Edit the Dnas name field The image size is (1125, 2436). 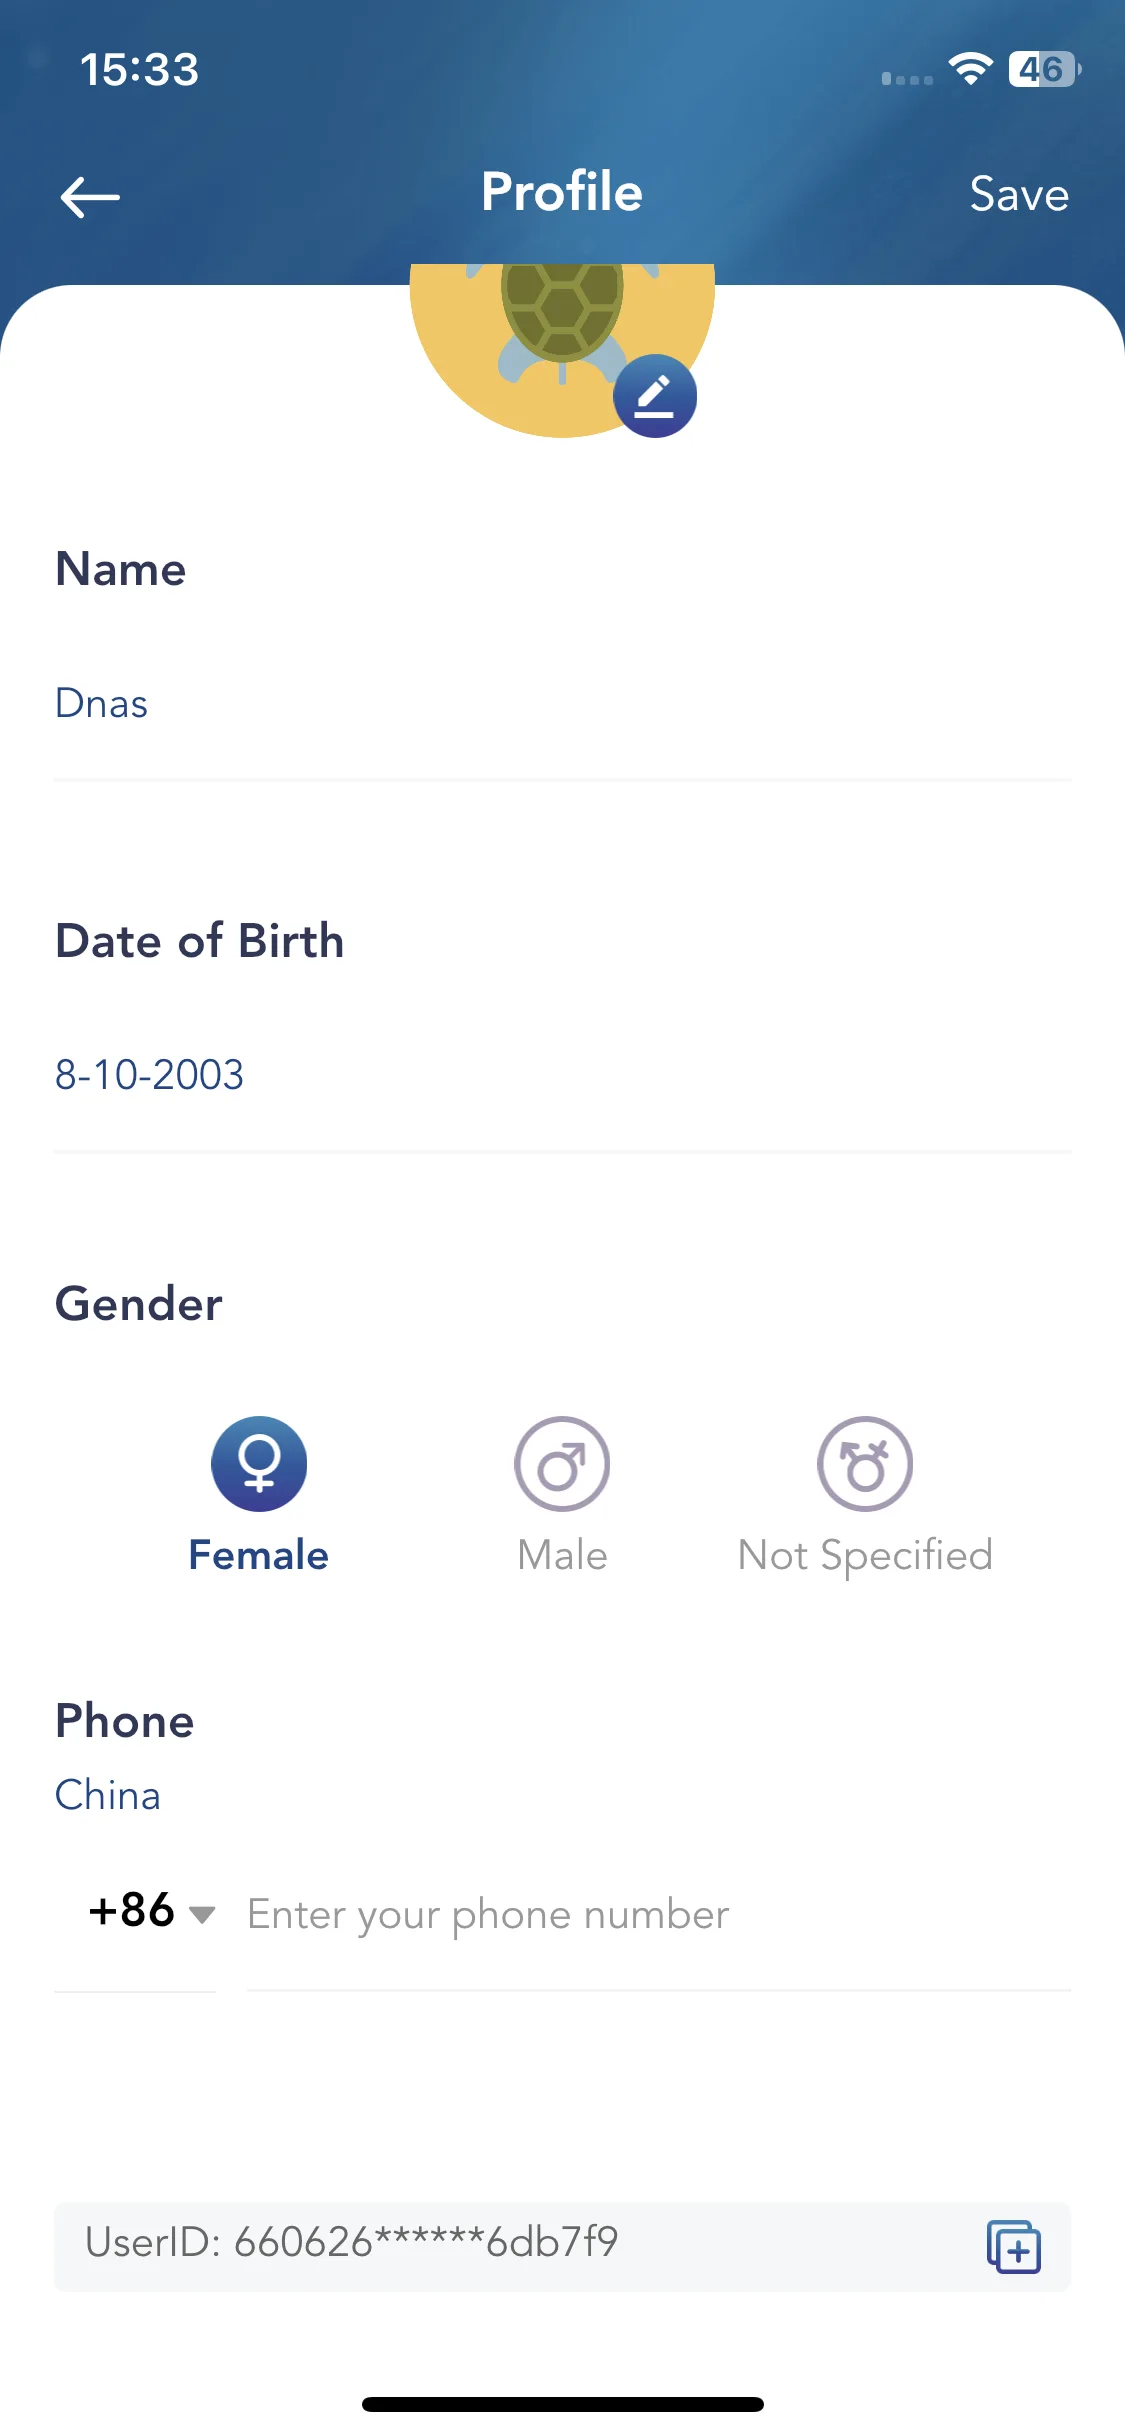coord(562,704)
